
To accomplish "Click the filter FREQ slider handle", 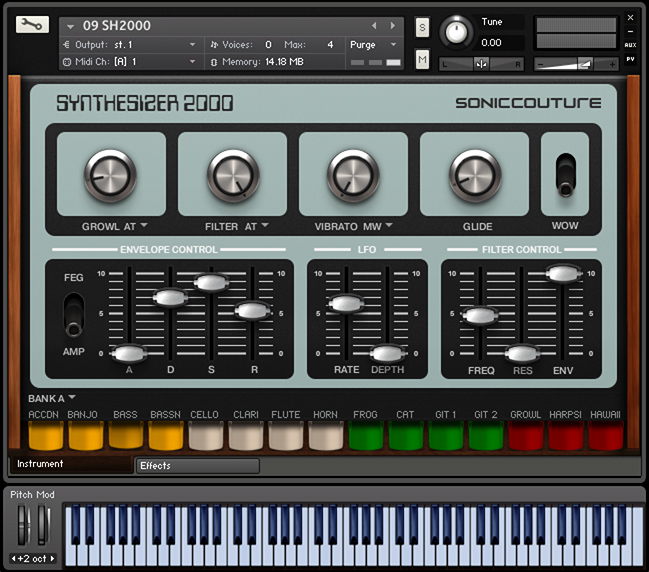I will coord(480,315).
